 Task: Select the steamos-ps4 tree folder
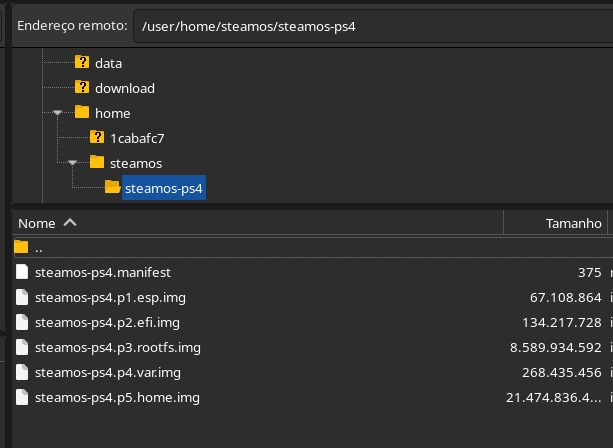click(164, 188)
